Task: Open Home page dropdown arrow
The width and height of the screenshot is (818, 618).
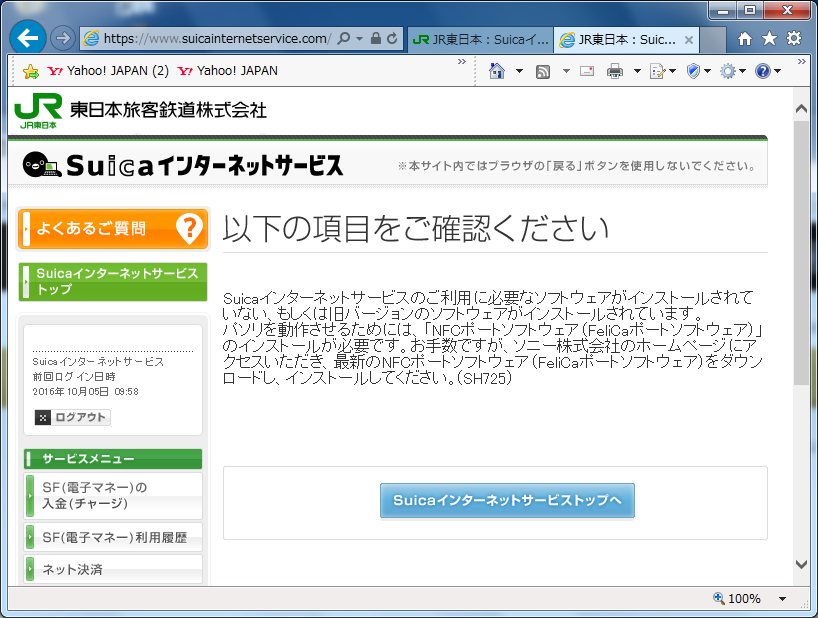Action: point(519,71)
